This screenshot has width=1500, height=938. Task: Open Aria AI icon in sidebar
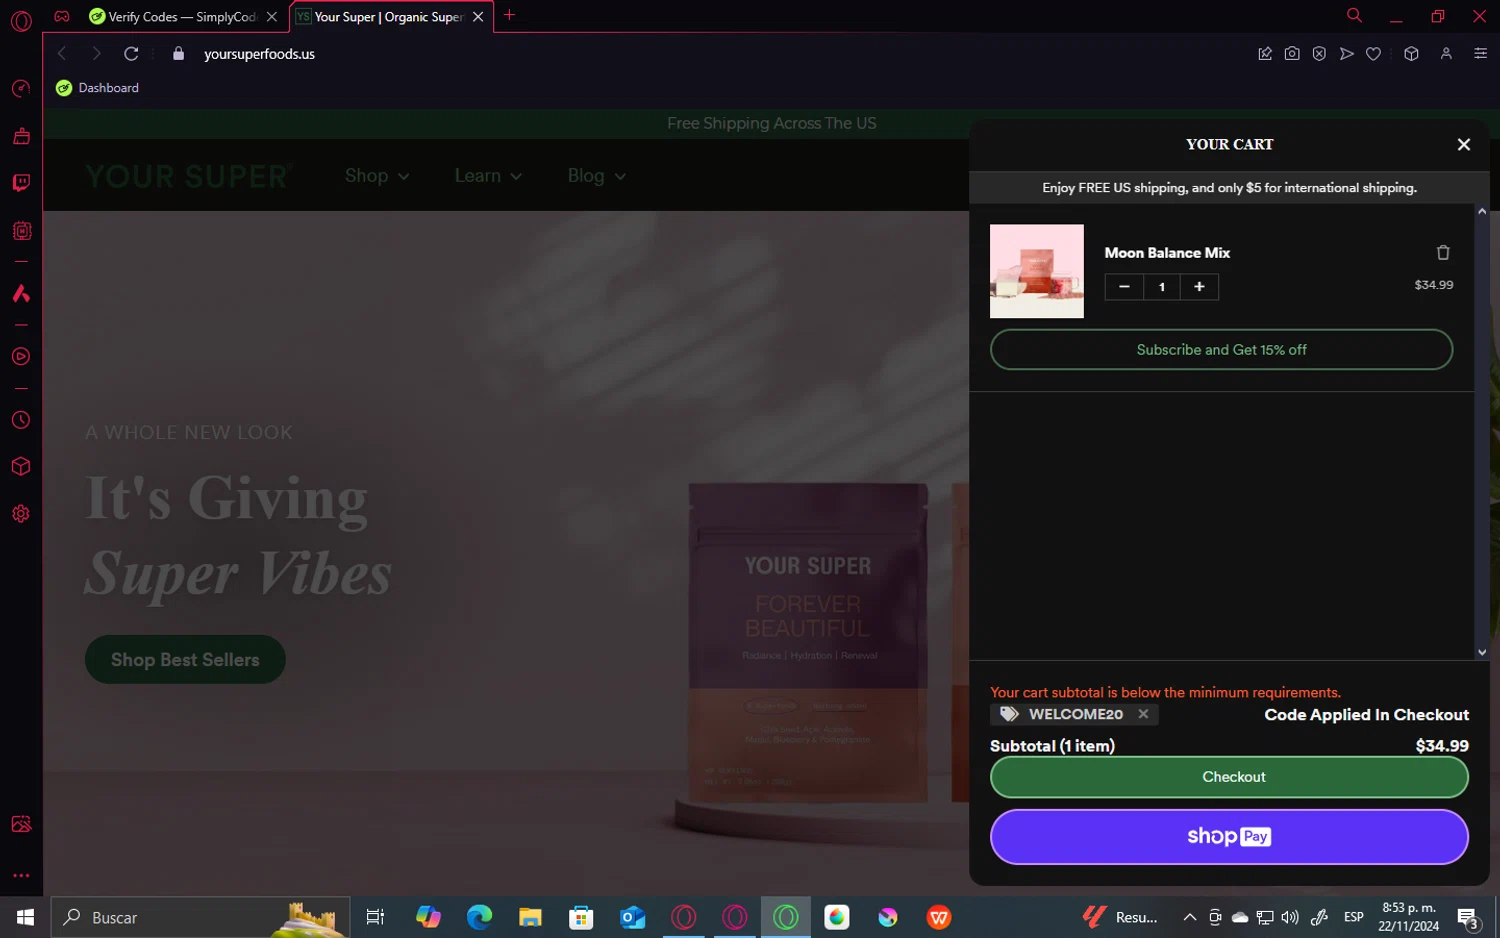(x=21, y=294)
